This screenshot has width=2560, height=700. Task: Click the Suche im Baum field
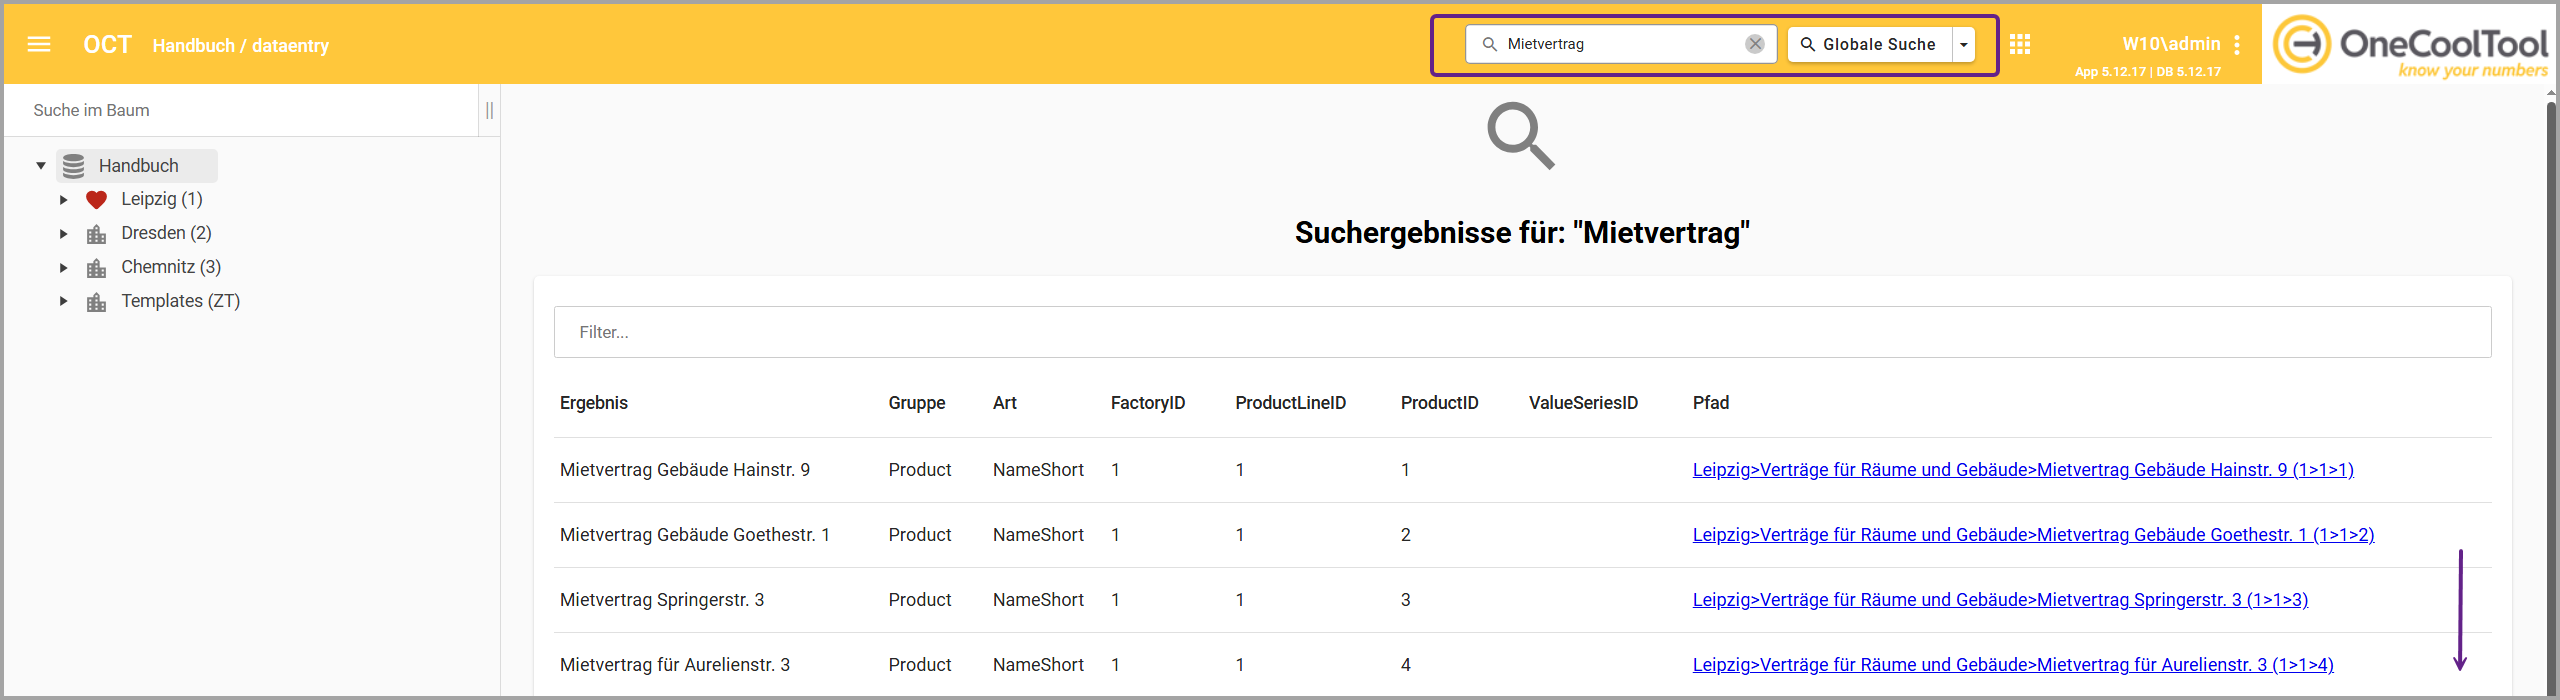point(240,110)
